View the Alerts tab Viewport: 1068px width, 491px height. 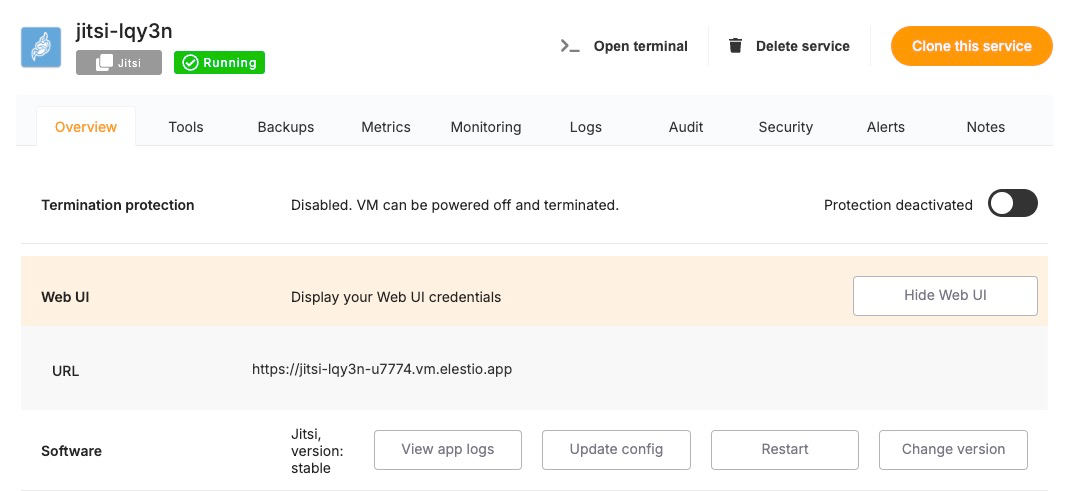pos(885,127)
